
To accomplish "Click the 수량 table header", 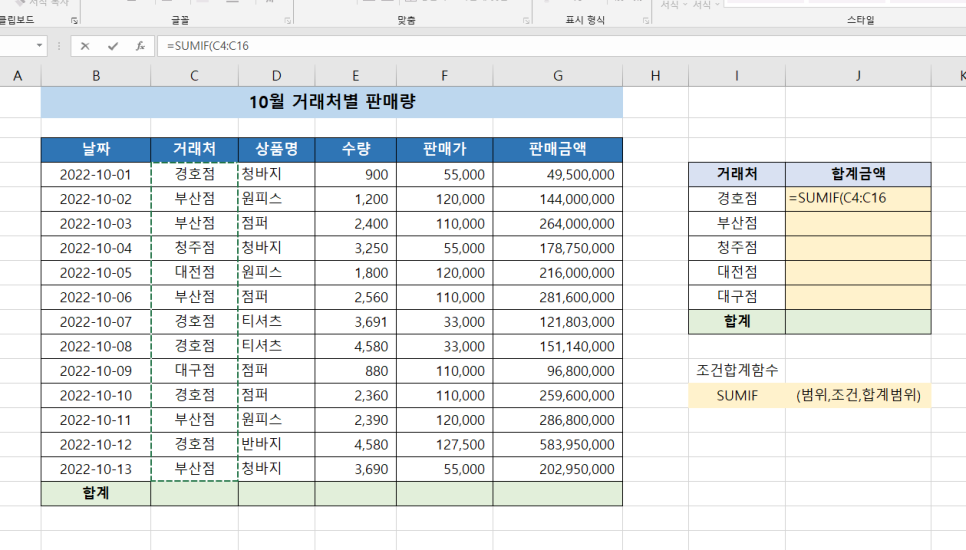I will click(x=355, y=150).
